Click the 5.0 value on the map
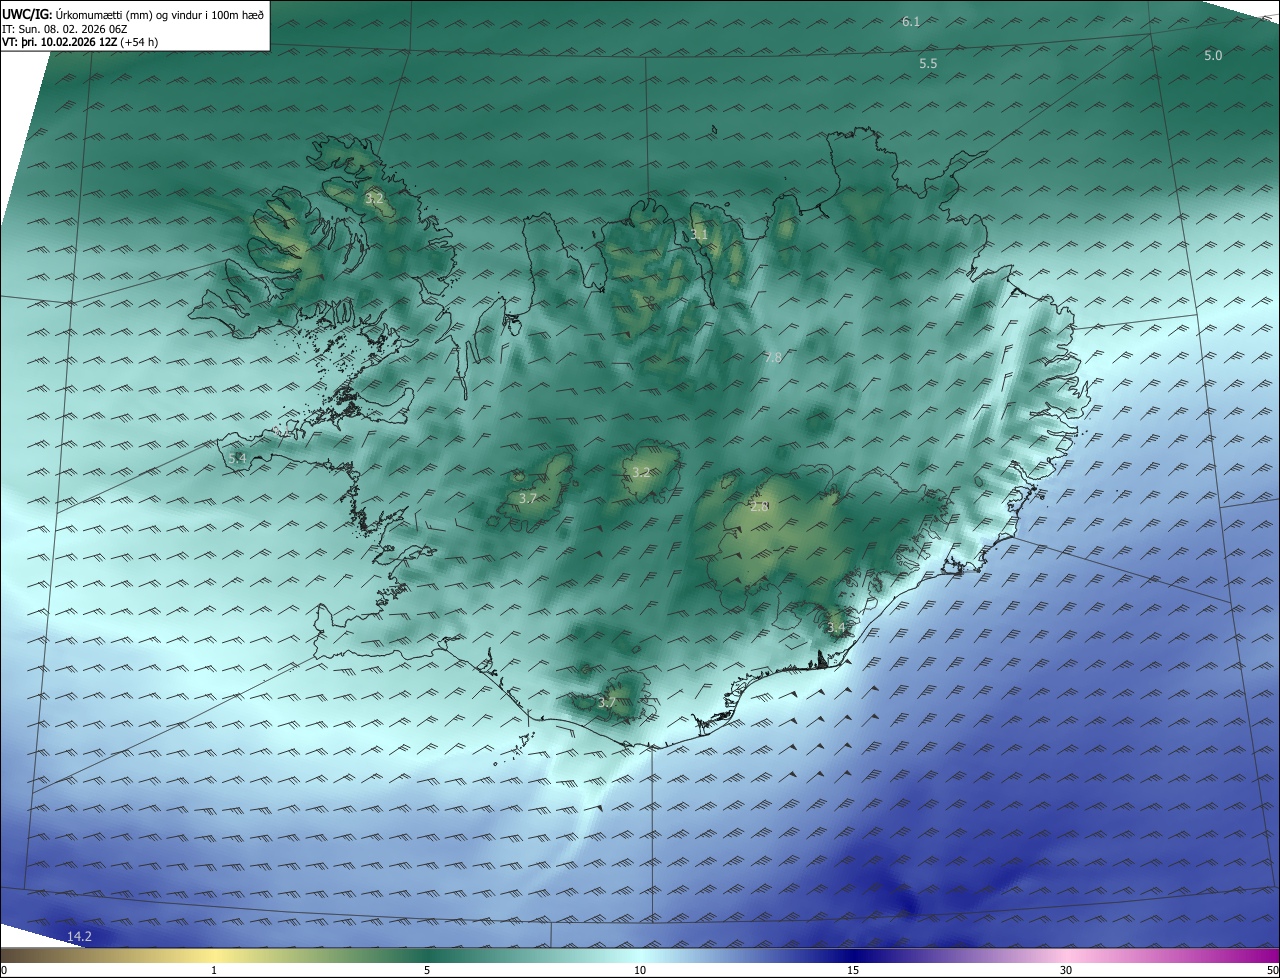This screenshot has width=1280, height=978. coord(1212,55)
